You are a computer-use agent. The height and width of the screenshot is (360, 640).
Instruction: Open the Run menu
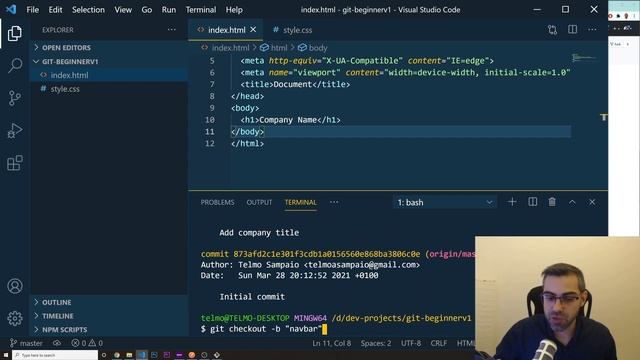(169, 9)
